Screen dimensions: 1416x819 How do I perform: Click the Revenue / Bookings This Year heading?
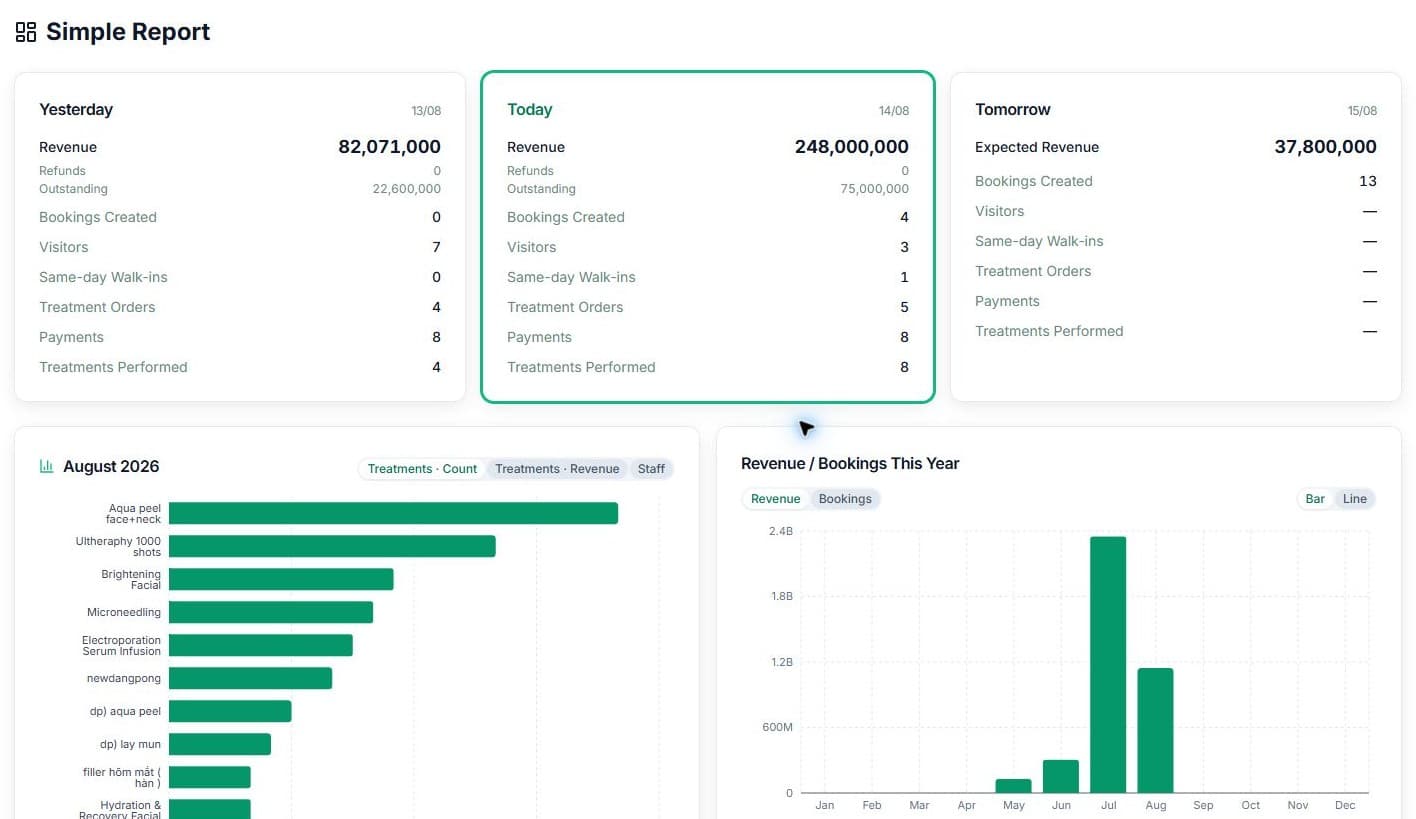[x=850, y=464]
